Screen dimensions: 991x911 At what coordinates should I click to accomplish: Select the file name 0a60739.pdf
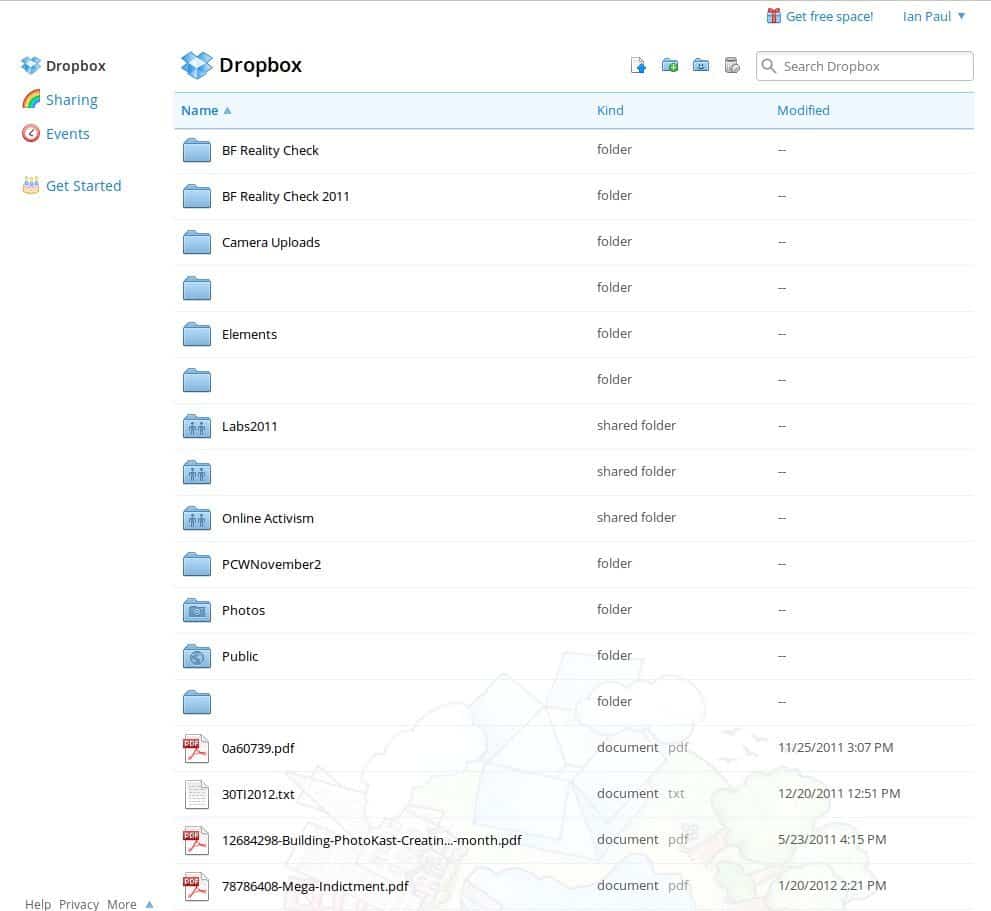(258, 749)
